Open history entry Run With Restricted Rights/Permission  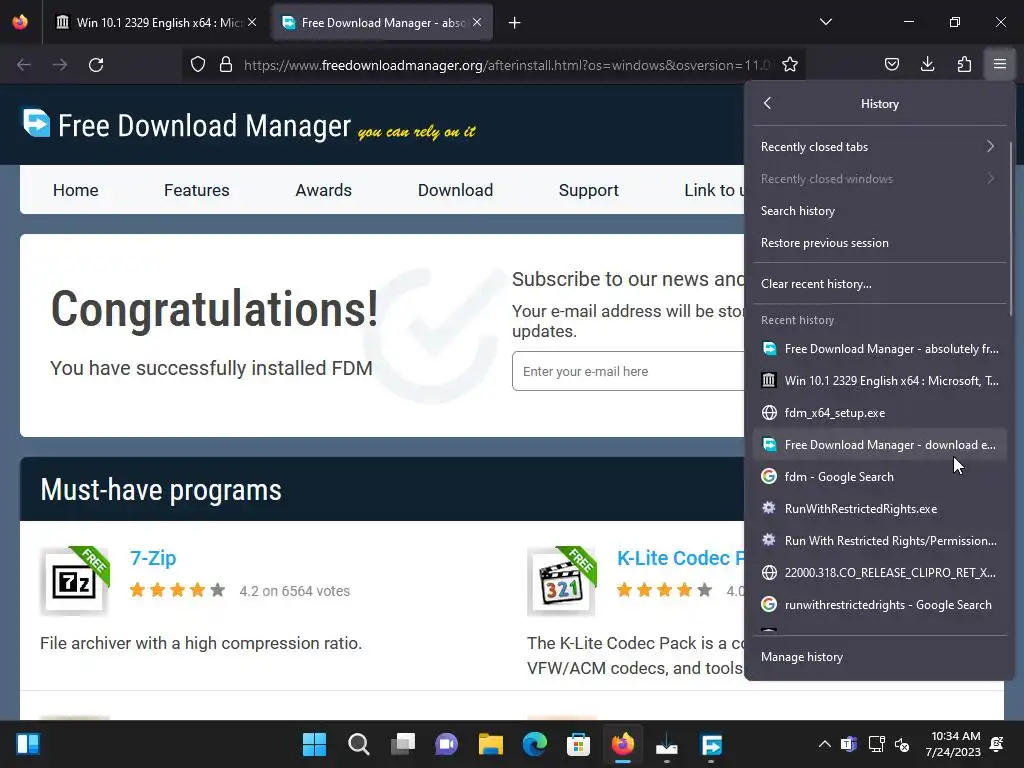(x=879, y=541)
